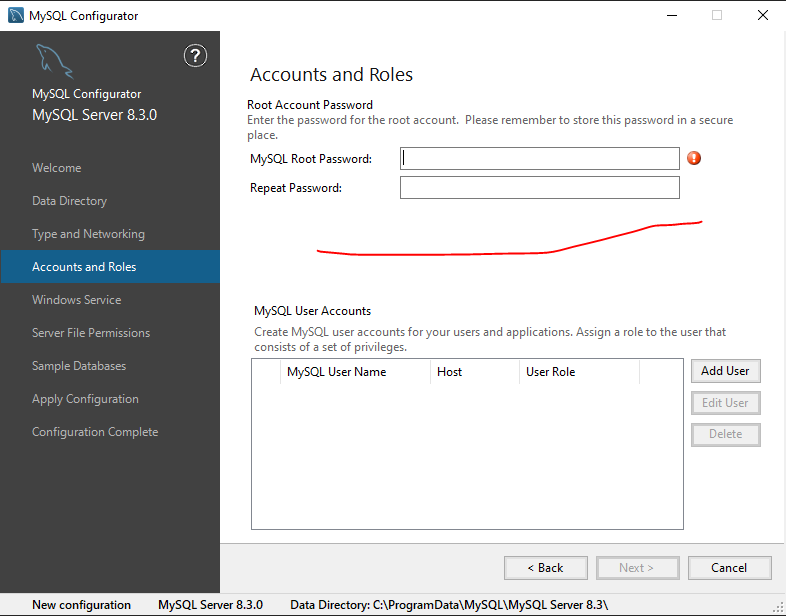Cancel the configuration wizard
This screenshot has width=786, height=616.
pos(729,568)
